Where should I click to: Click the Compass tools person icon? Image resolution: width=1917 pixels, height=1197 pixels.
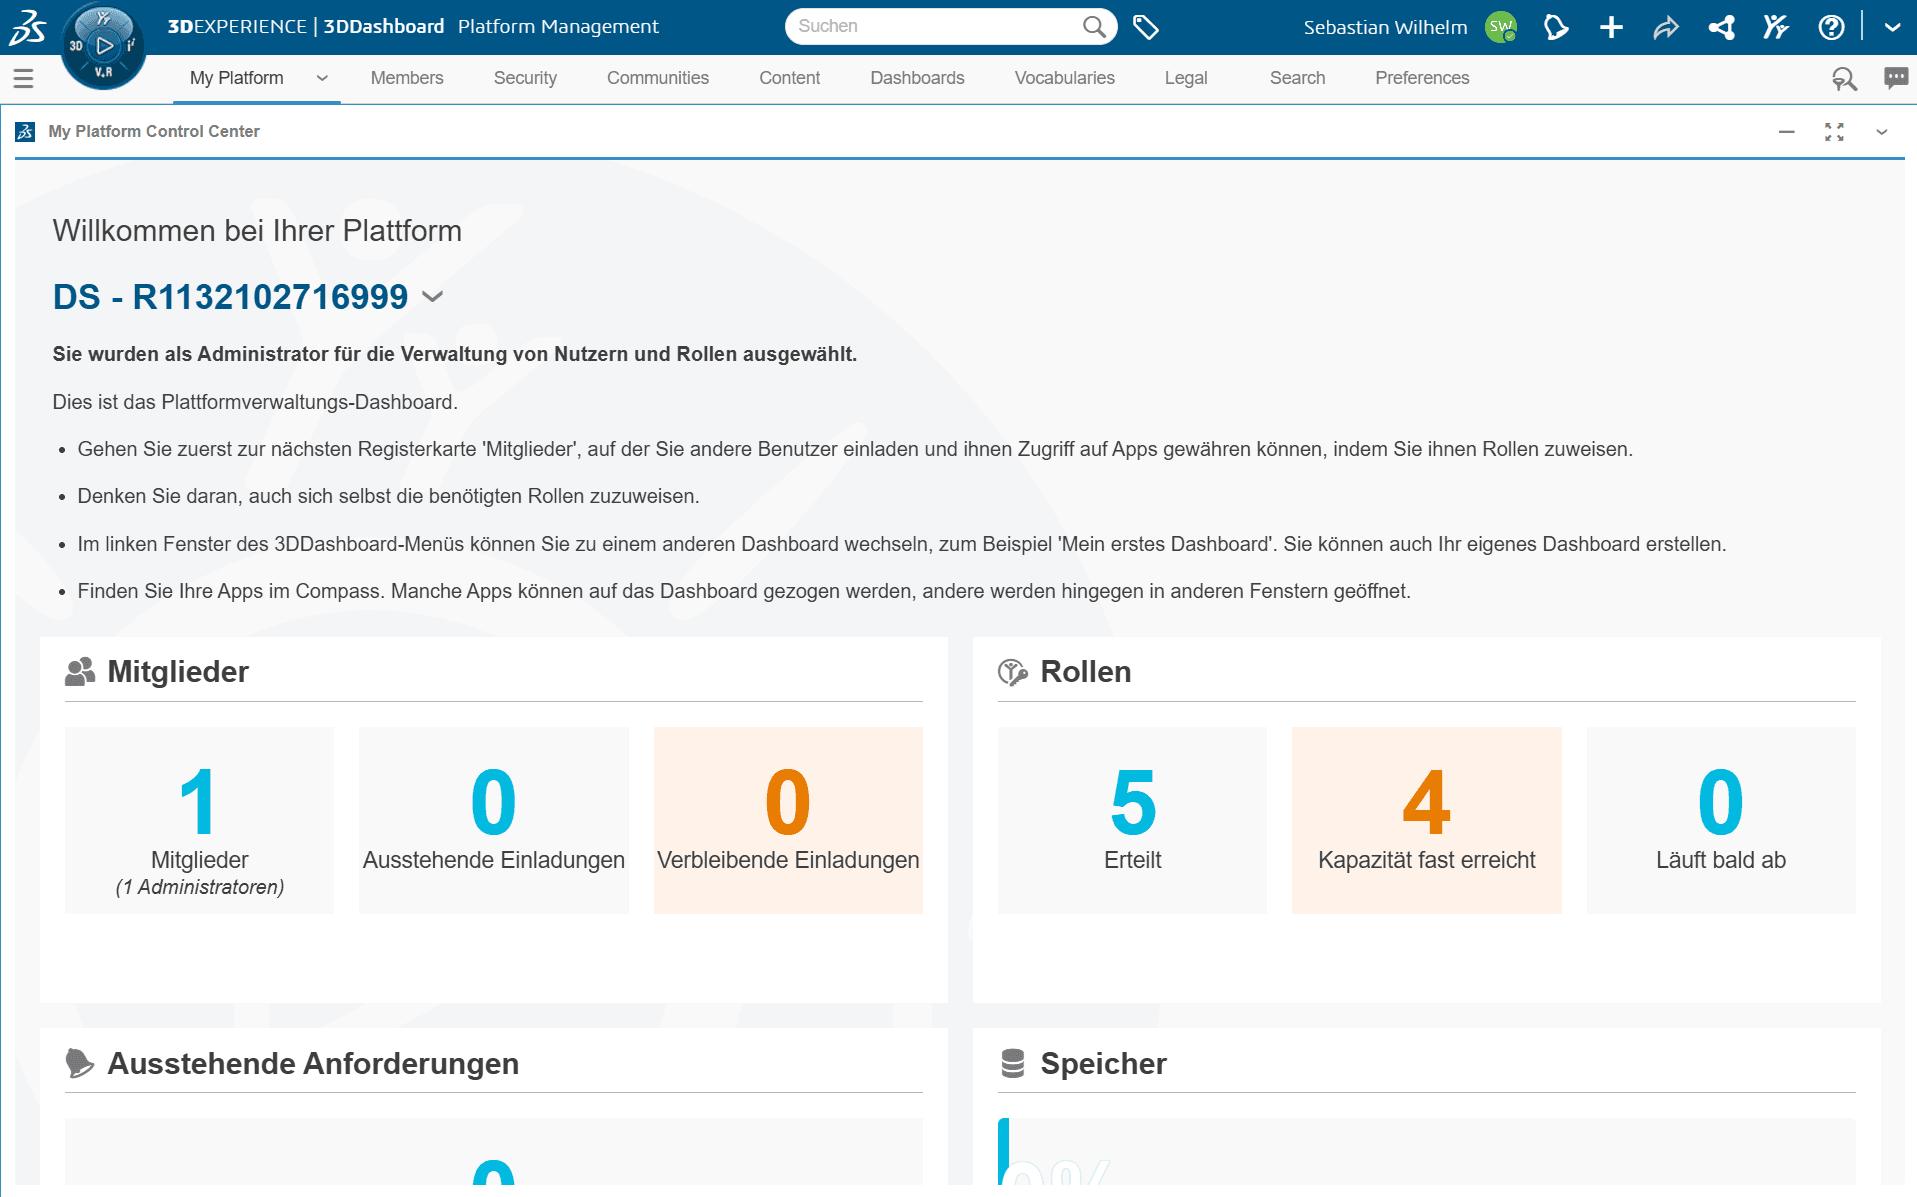click(1776, 27)
